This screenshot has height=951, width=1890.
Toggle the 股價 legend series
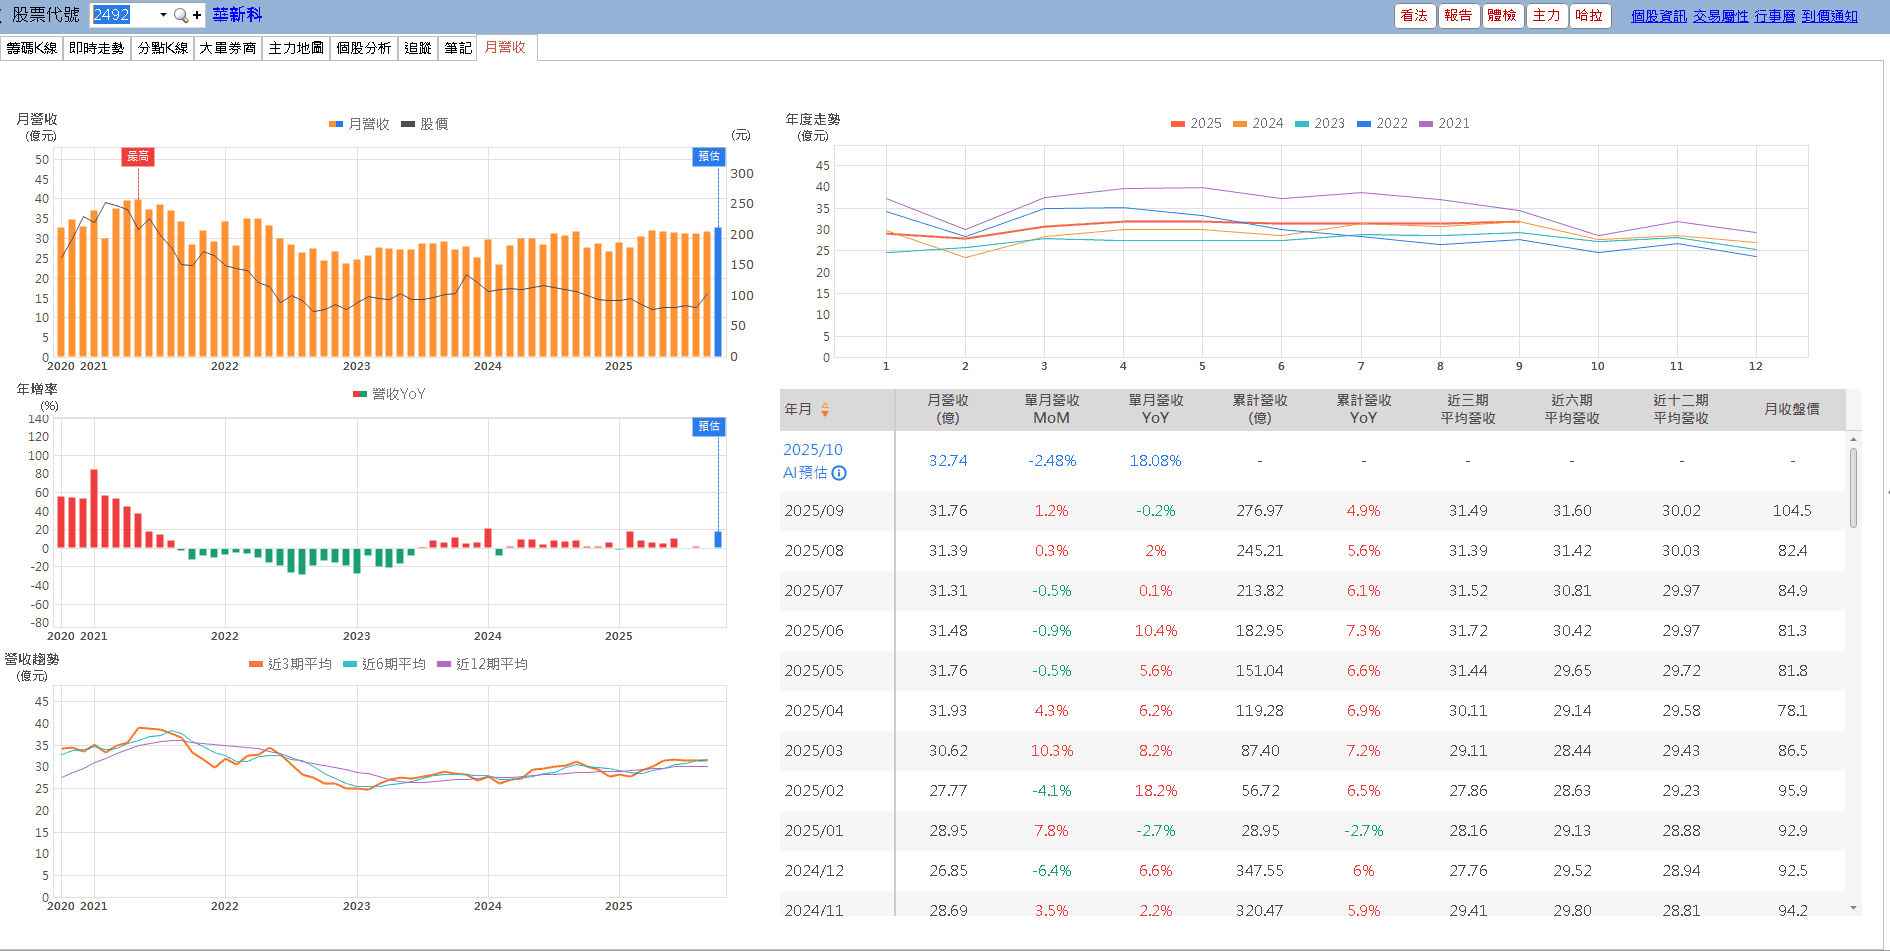coord(425,124)
